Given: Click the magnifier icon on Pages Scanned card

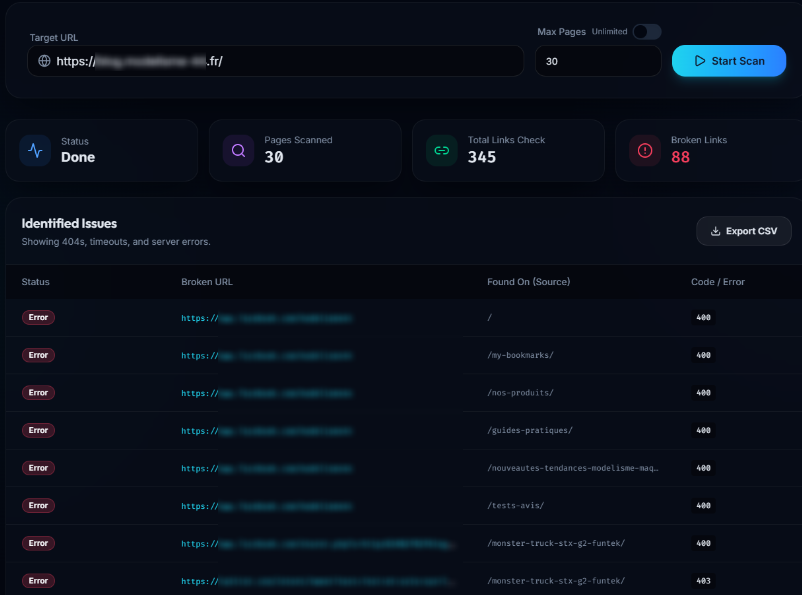Looking at the screenshot, I should click(x=238, y=151).
